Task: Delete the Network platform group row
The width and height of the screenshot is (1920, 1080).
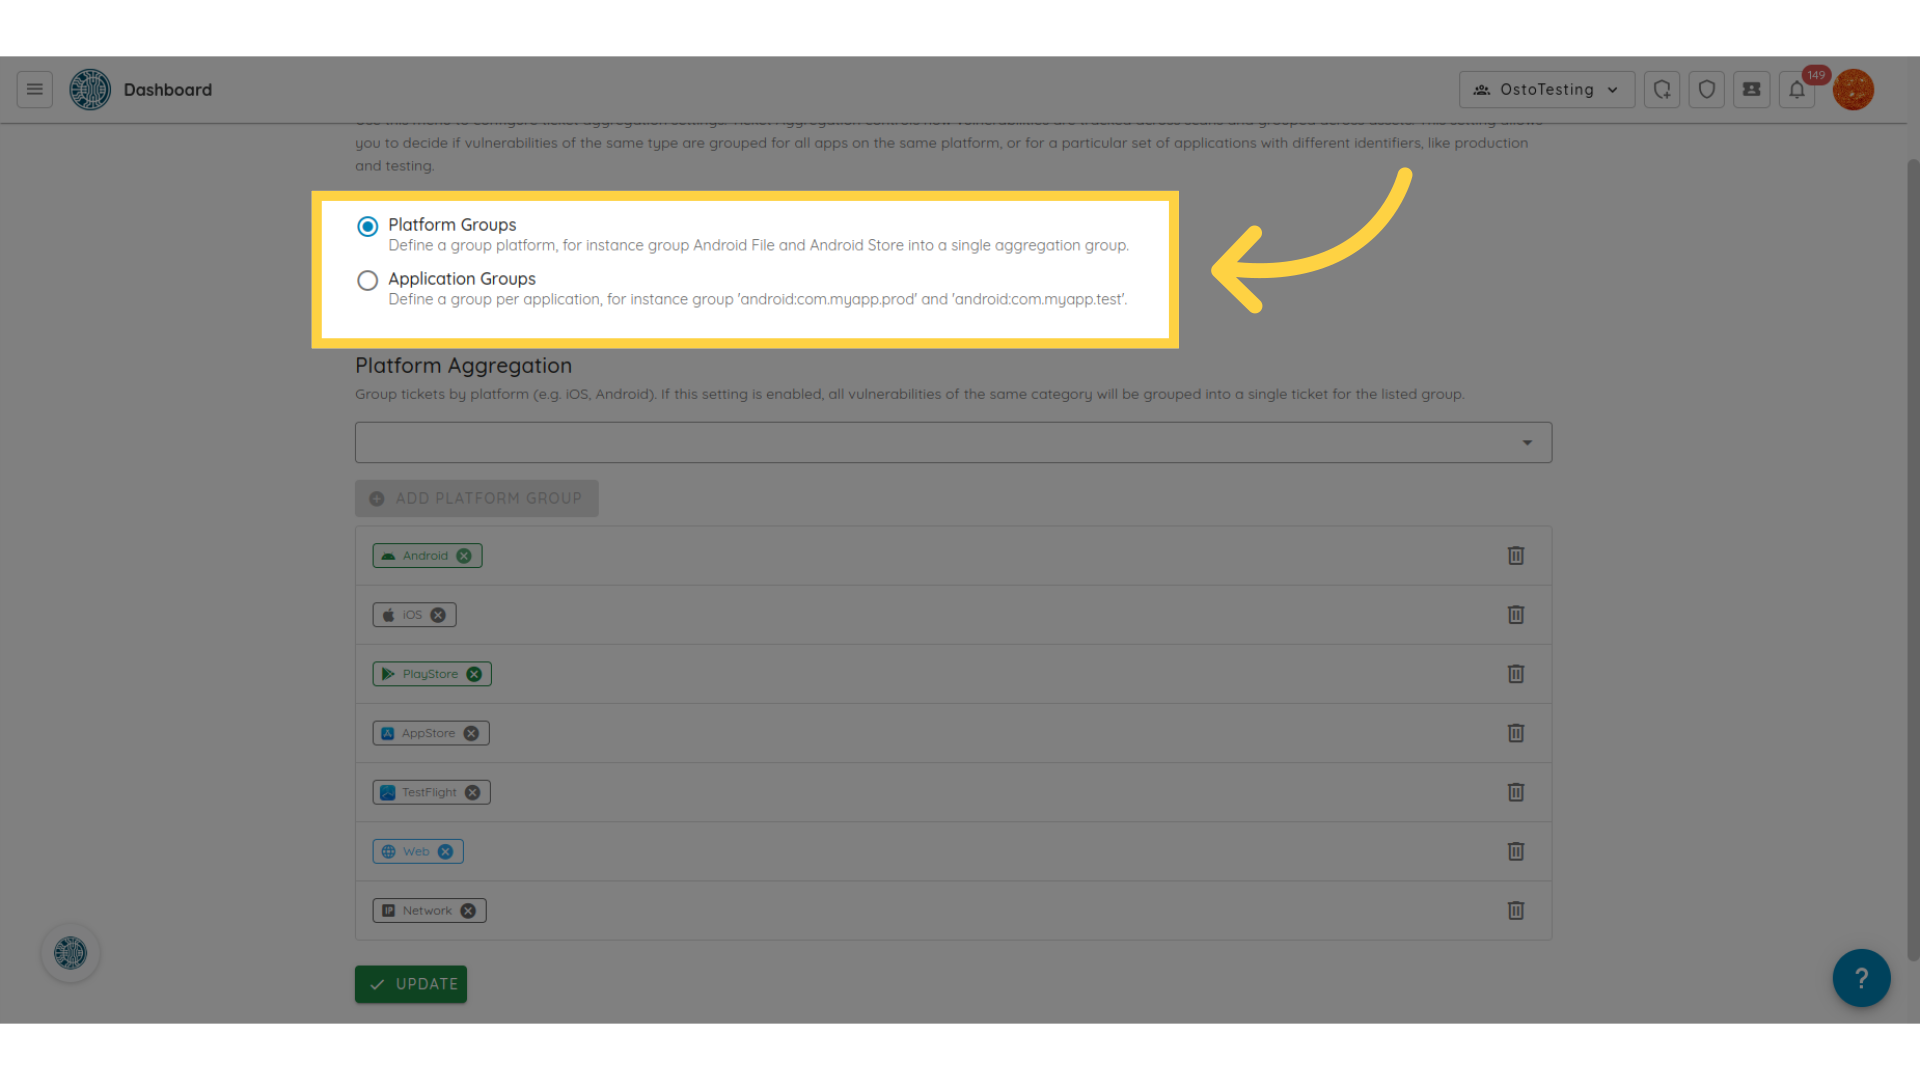Action: click(1516, 911)
